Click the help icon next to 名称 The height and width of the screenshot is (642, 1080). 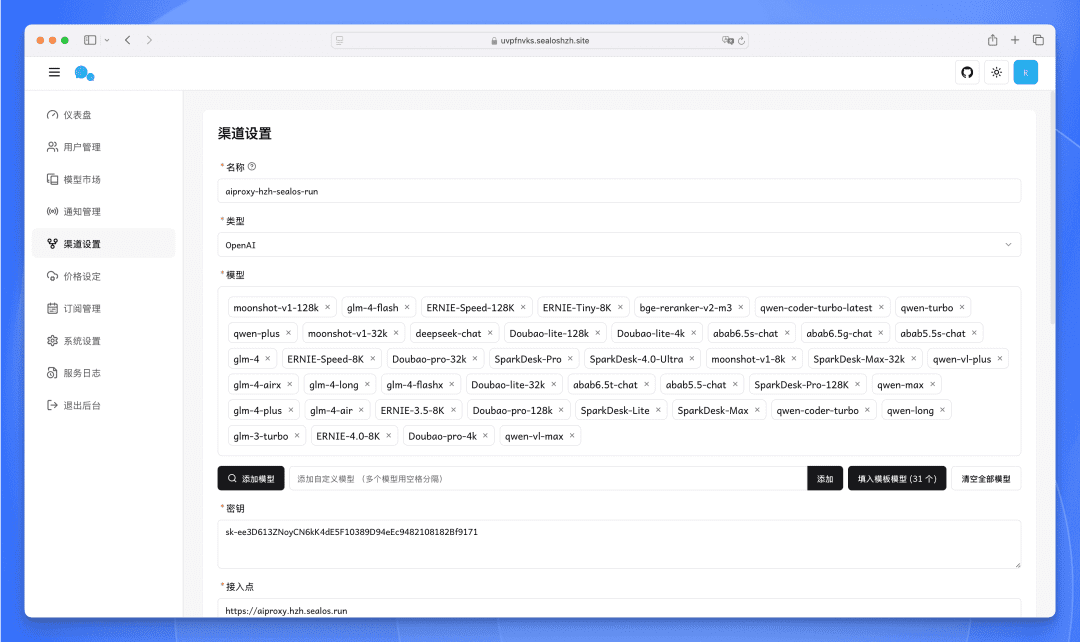(252, 166)
